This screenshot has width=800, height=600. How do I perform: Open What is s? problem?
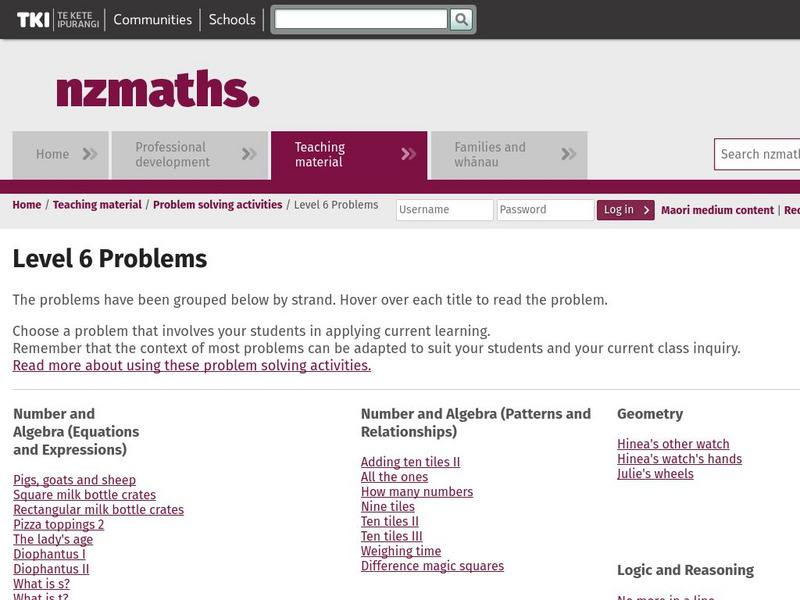coord(41,584)
